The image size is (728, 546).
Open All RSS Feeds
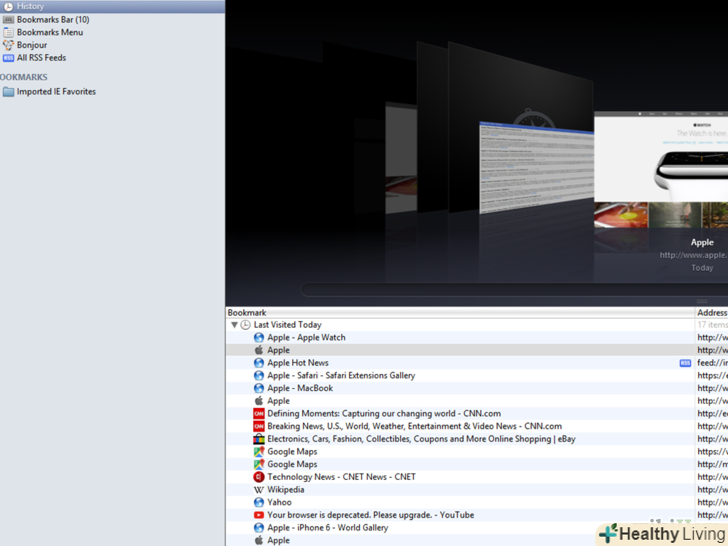(41, 58)
